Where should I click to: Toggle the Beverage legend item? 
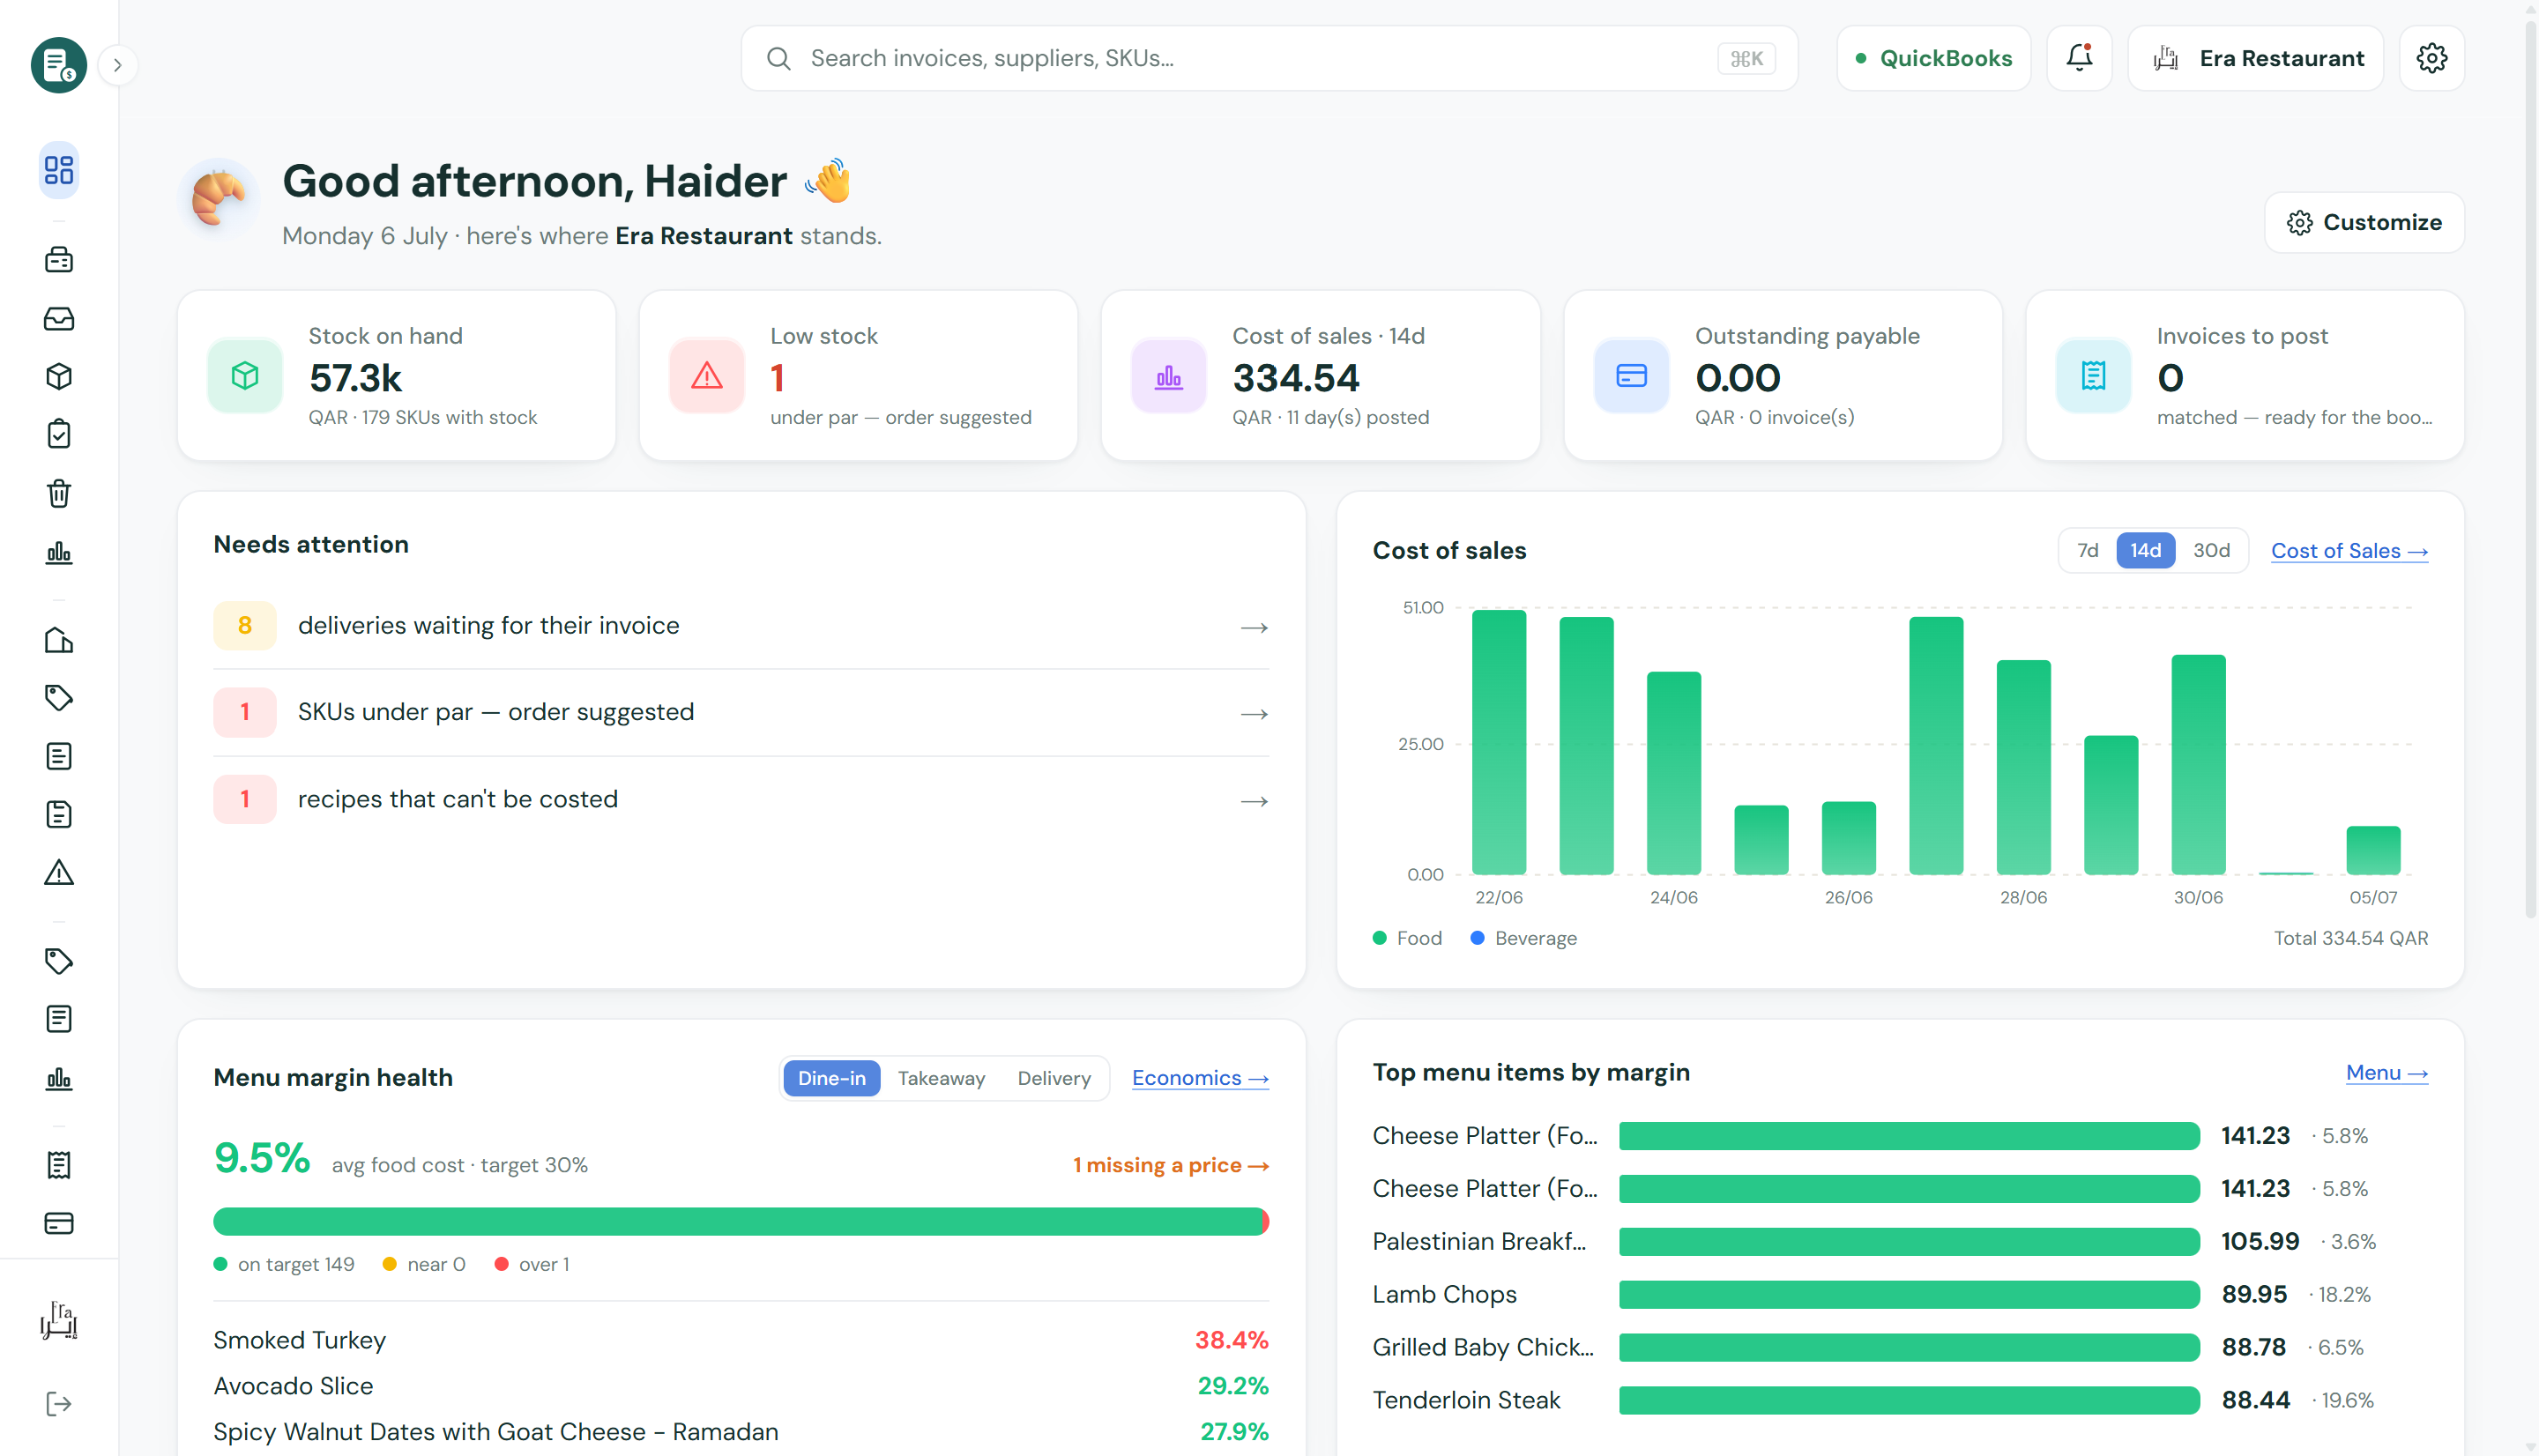tap(1523, 938)
